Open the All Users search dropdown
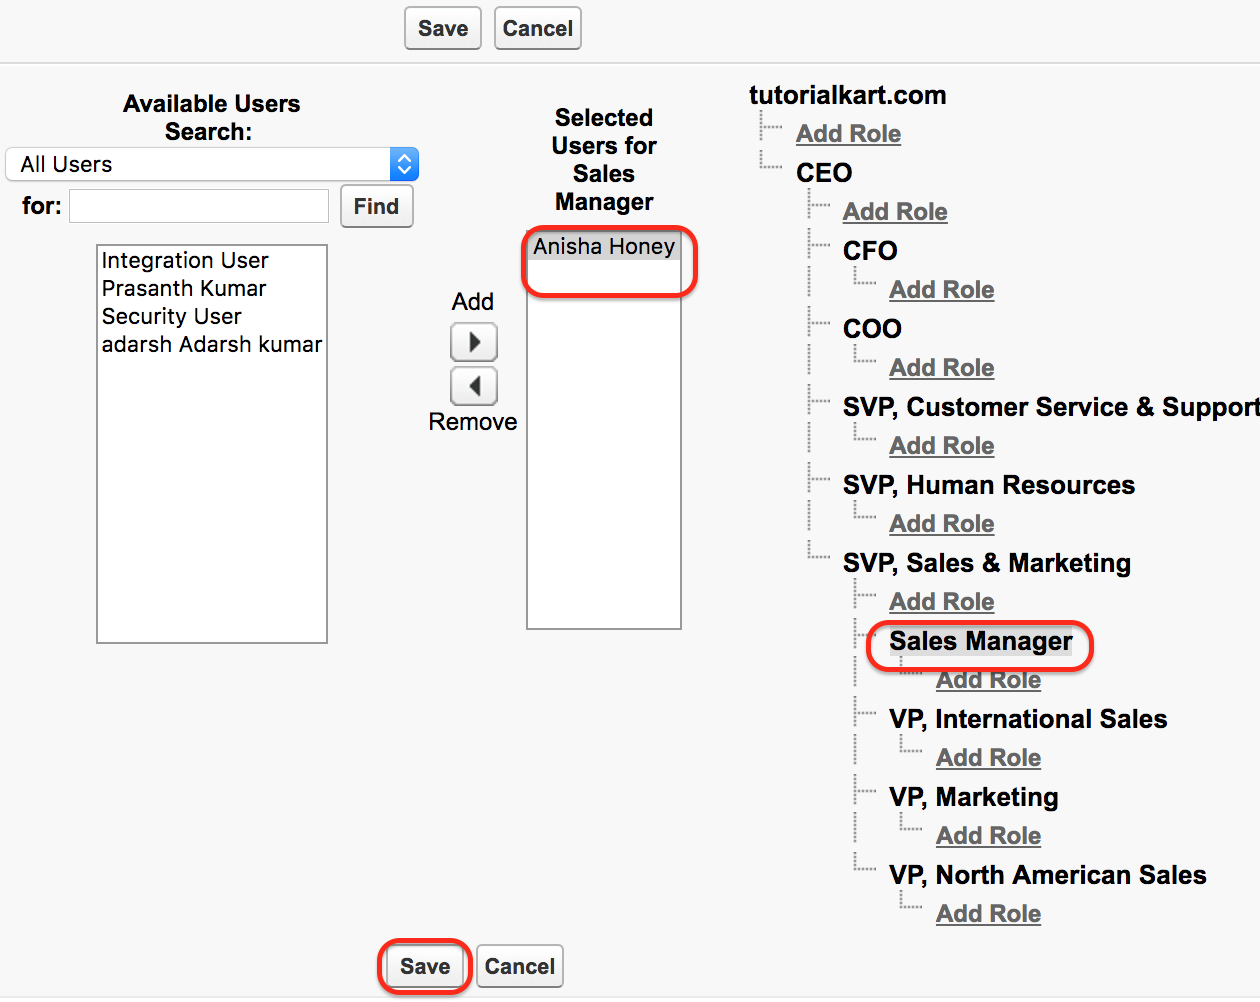 [212, 164]
